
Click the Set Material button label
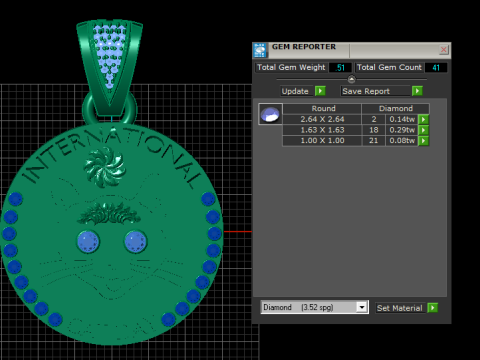pyautogui.click(x=400, y=308)
